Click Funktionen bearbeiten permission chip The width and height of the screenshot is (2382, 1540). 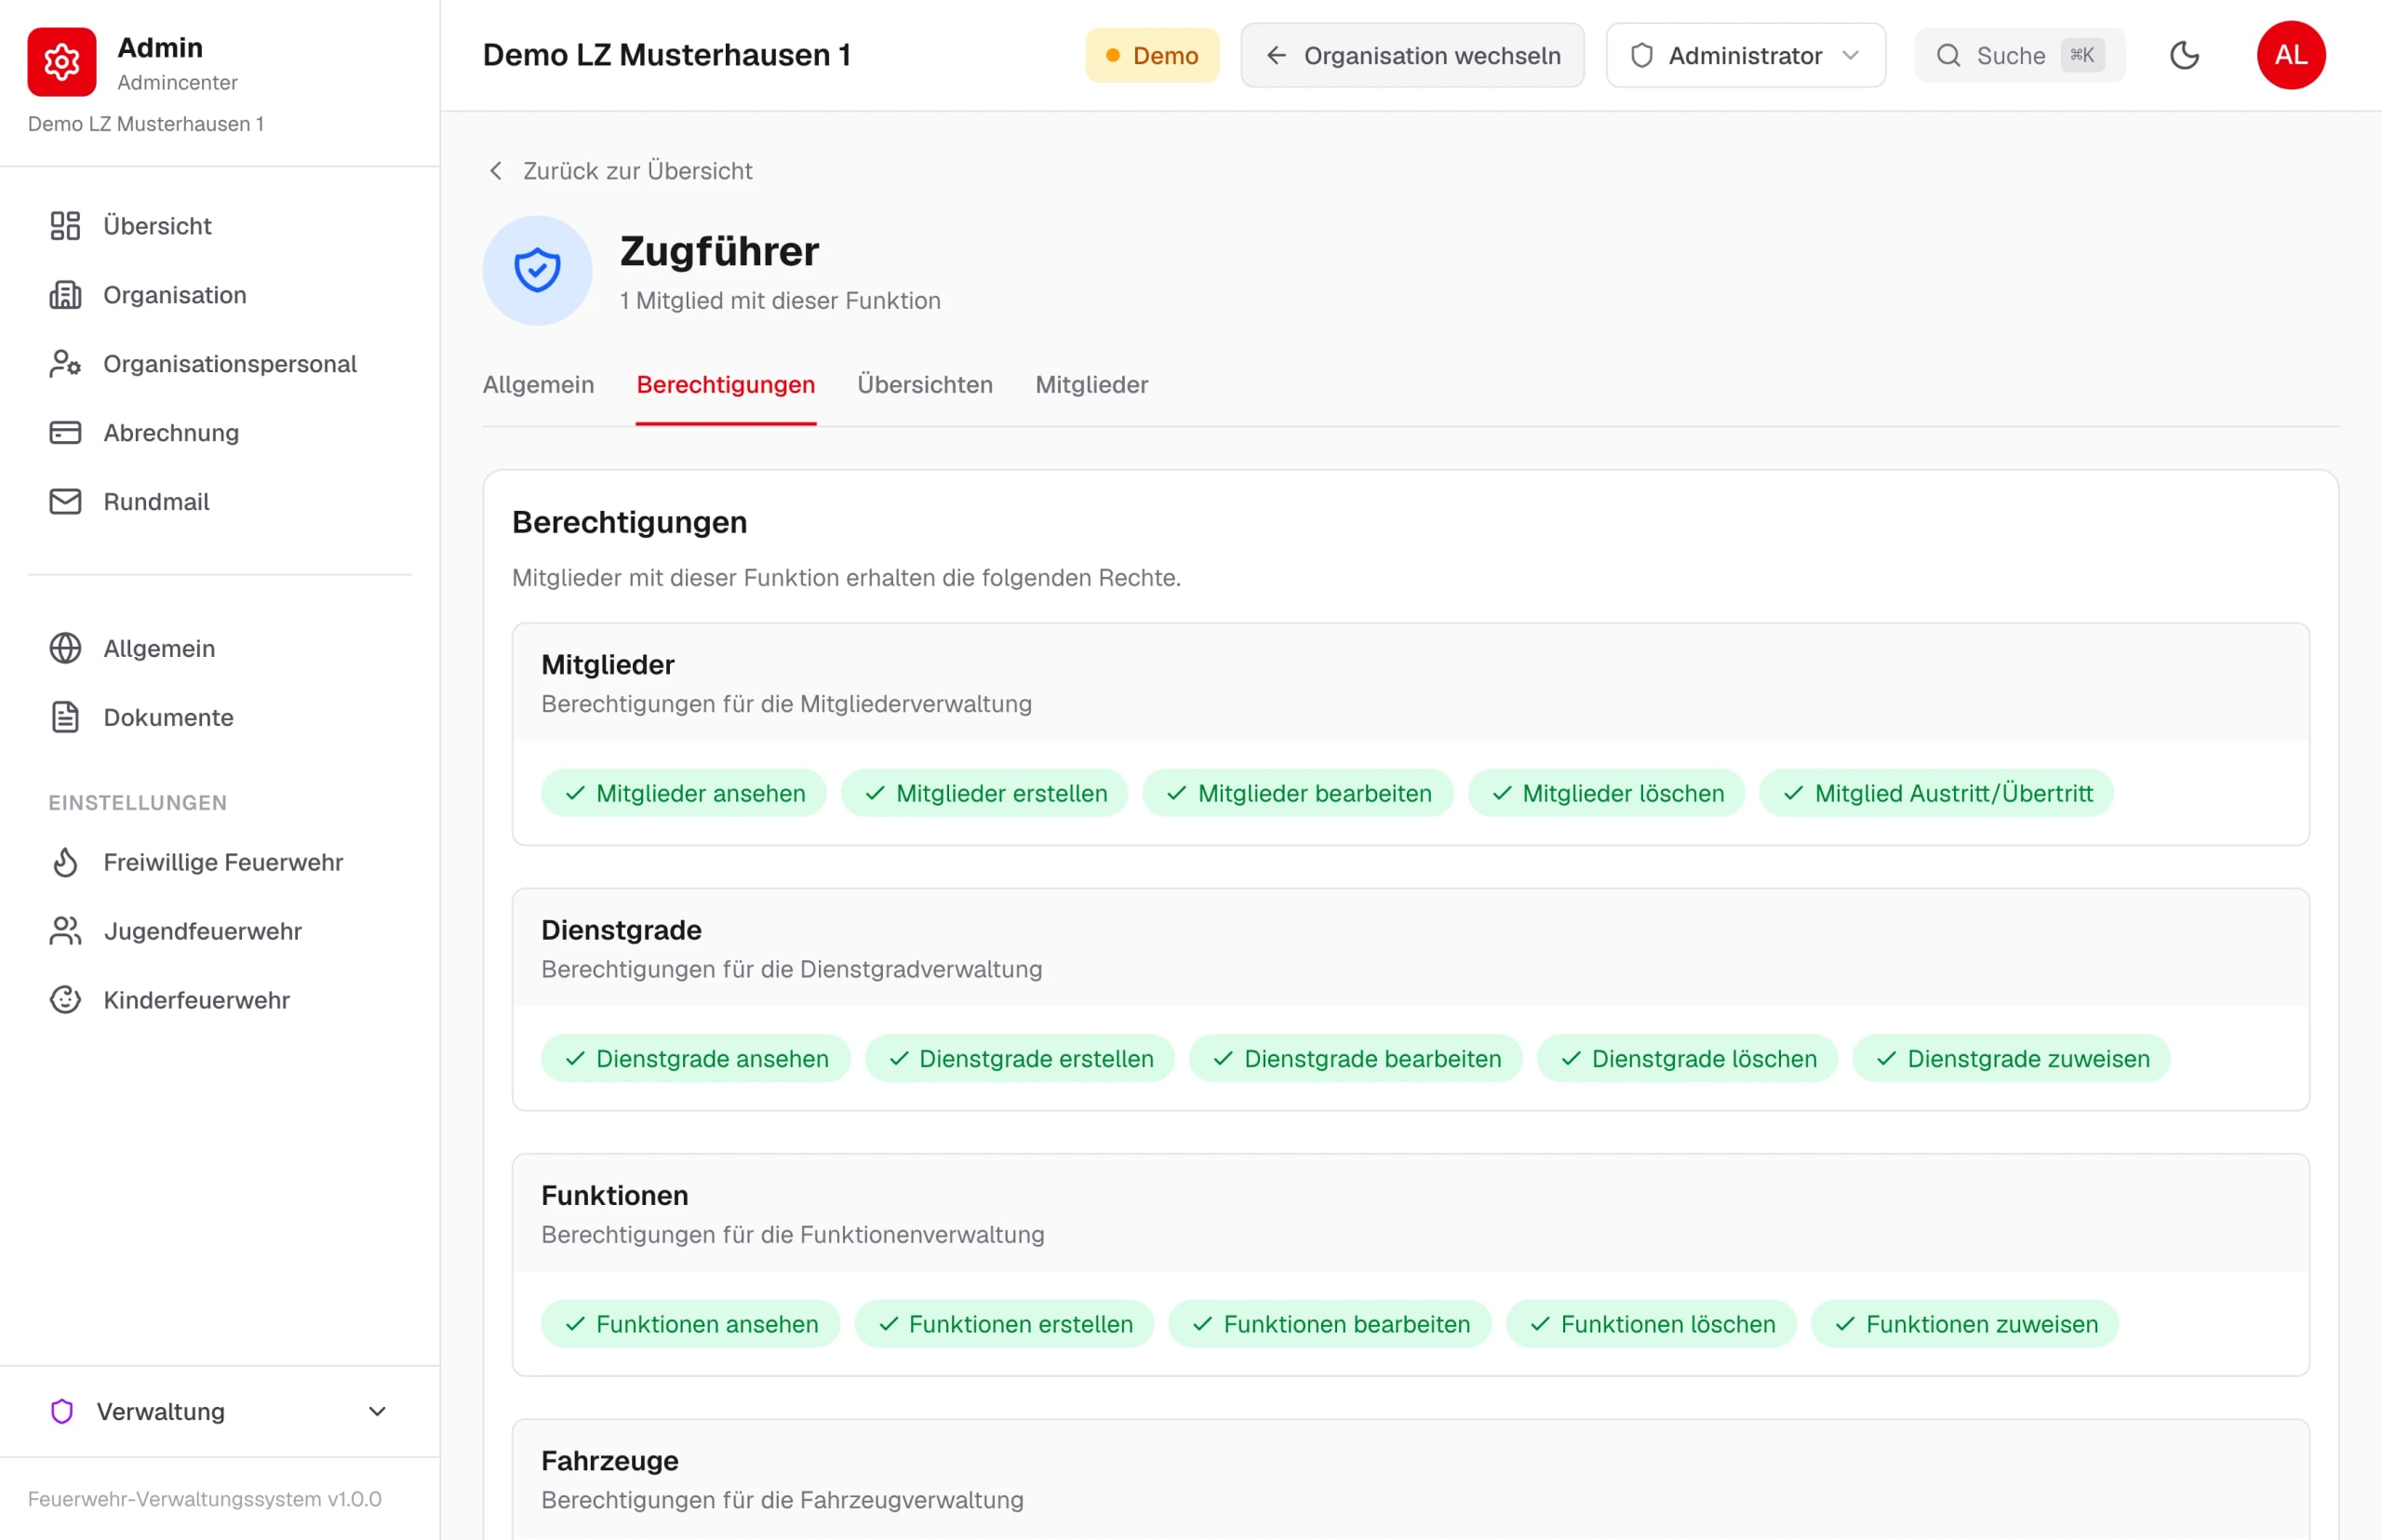1330,1324
